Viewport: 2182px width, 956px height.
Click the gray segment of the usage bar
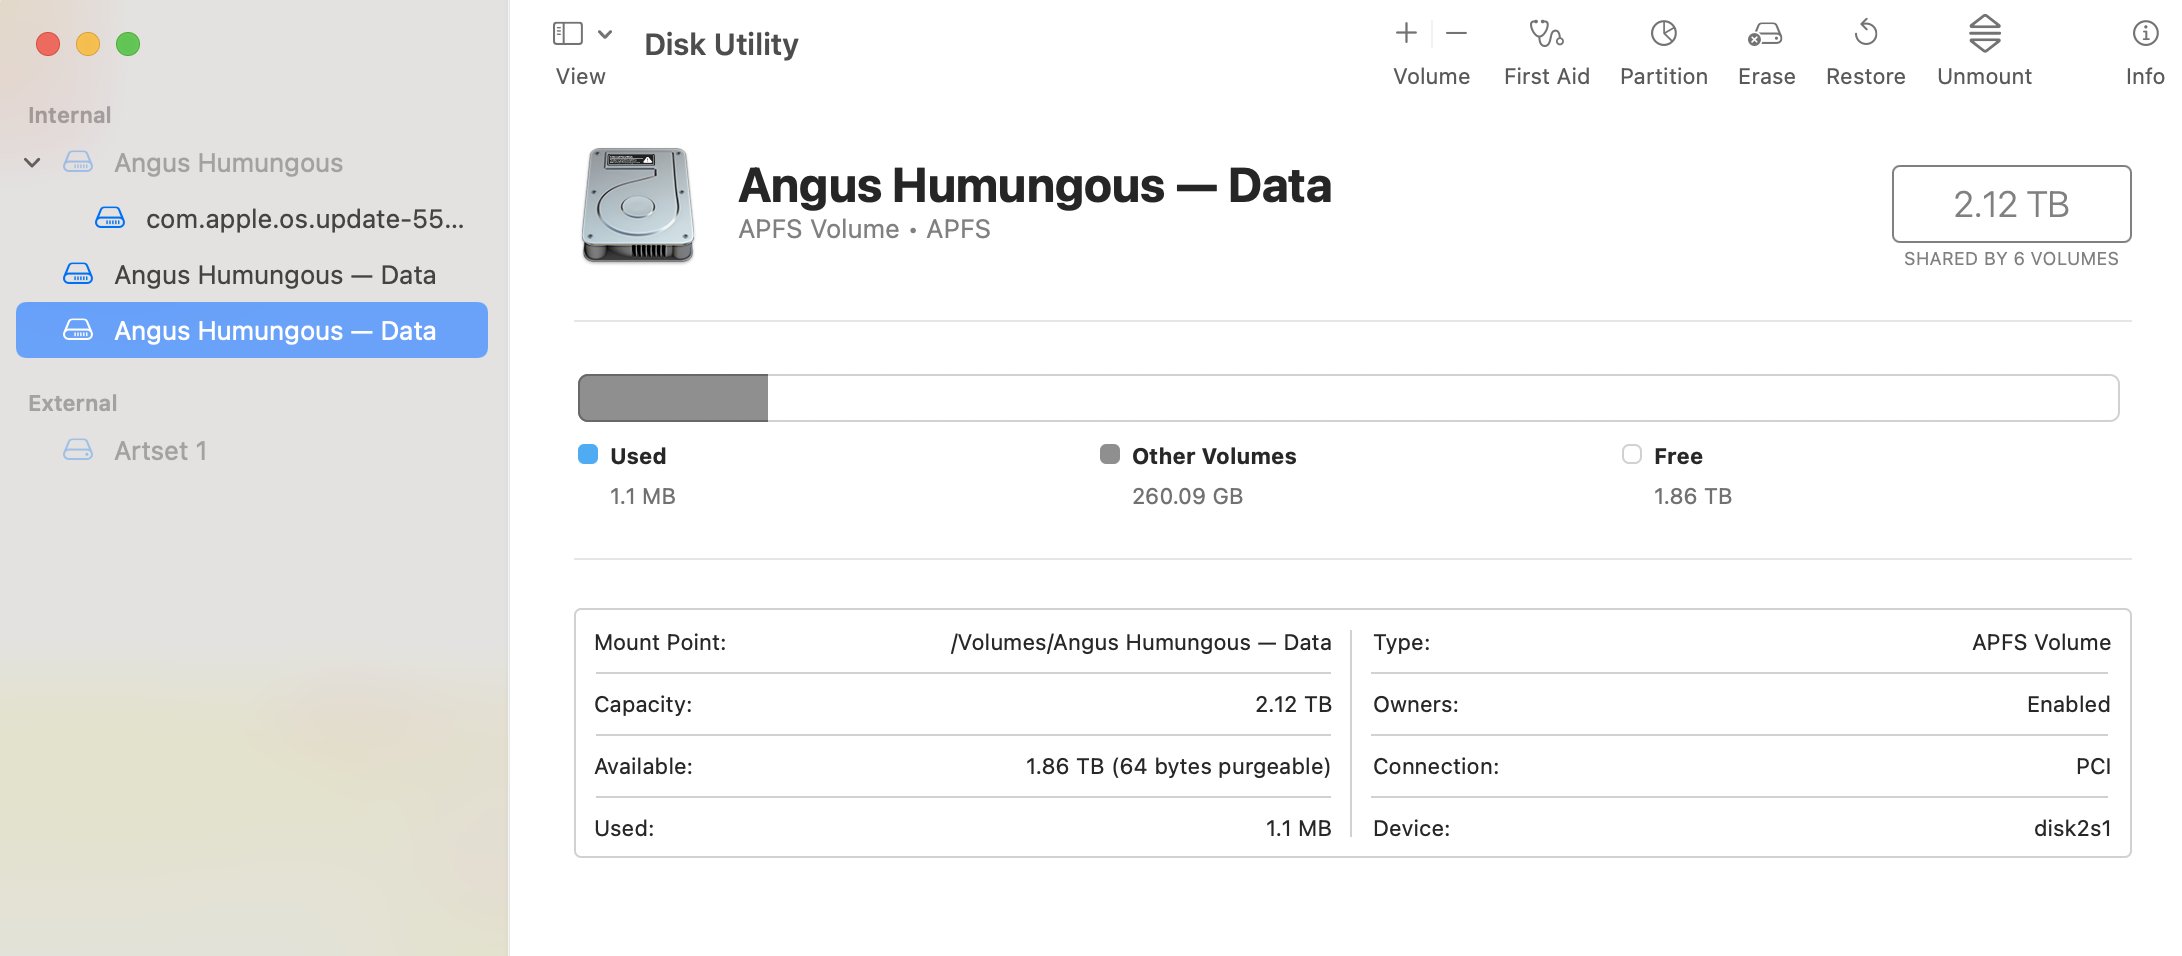pyautogui.click(x=673, y=398)
